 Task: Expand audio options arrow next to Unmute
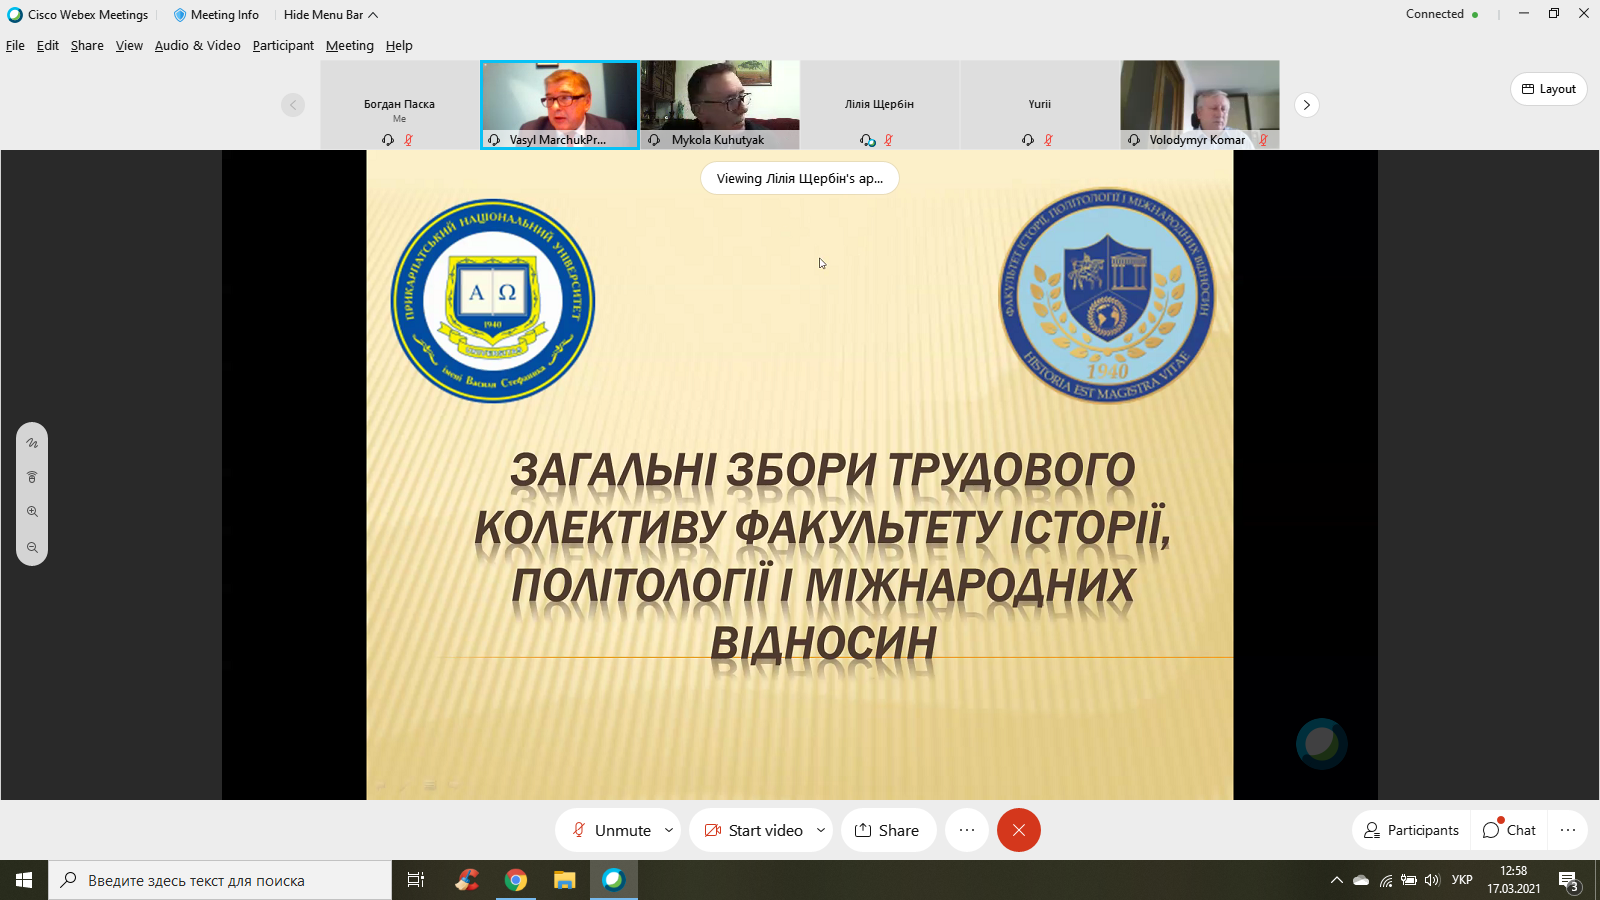tap(669, 830)
